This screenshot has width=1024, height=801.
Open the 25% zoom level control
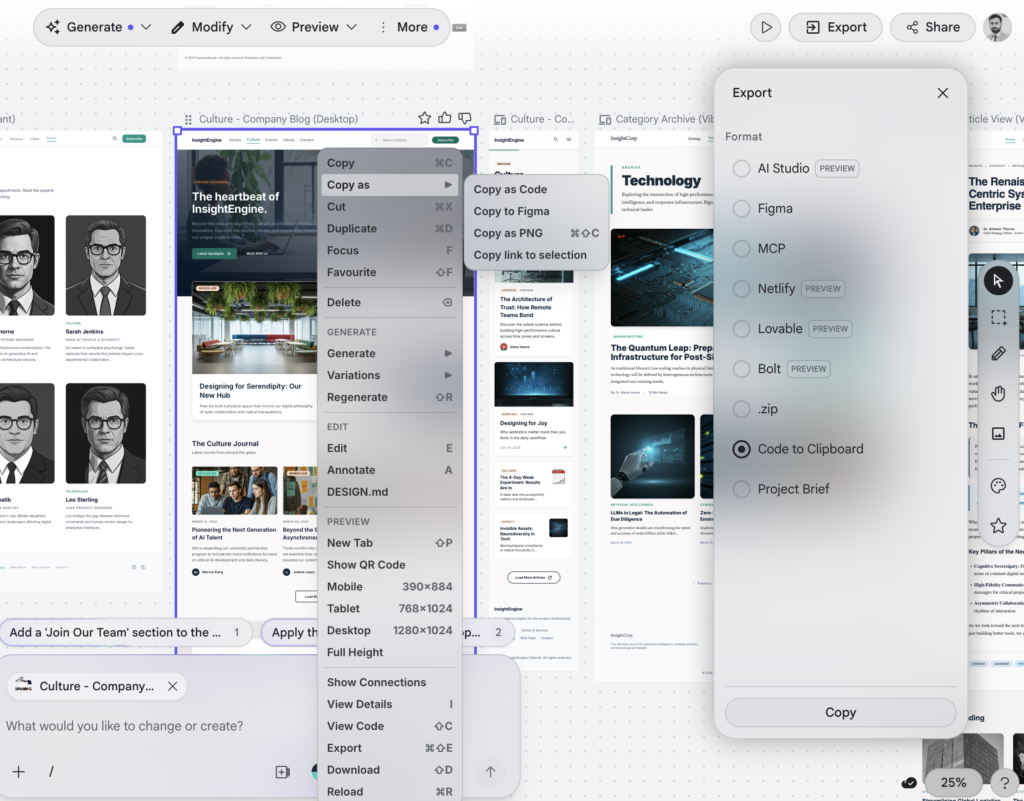click(953, 782)
